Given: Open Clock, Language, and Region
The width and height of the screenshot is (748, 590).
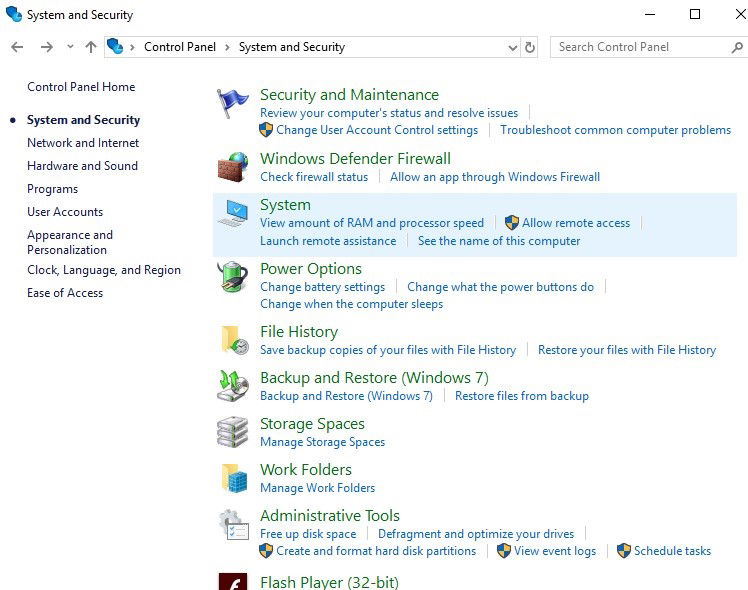Looking at the screenshot, I should 104,270.
